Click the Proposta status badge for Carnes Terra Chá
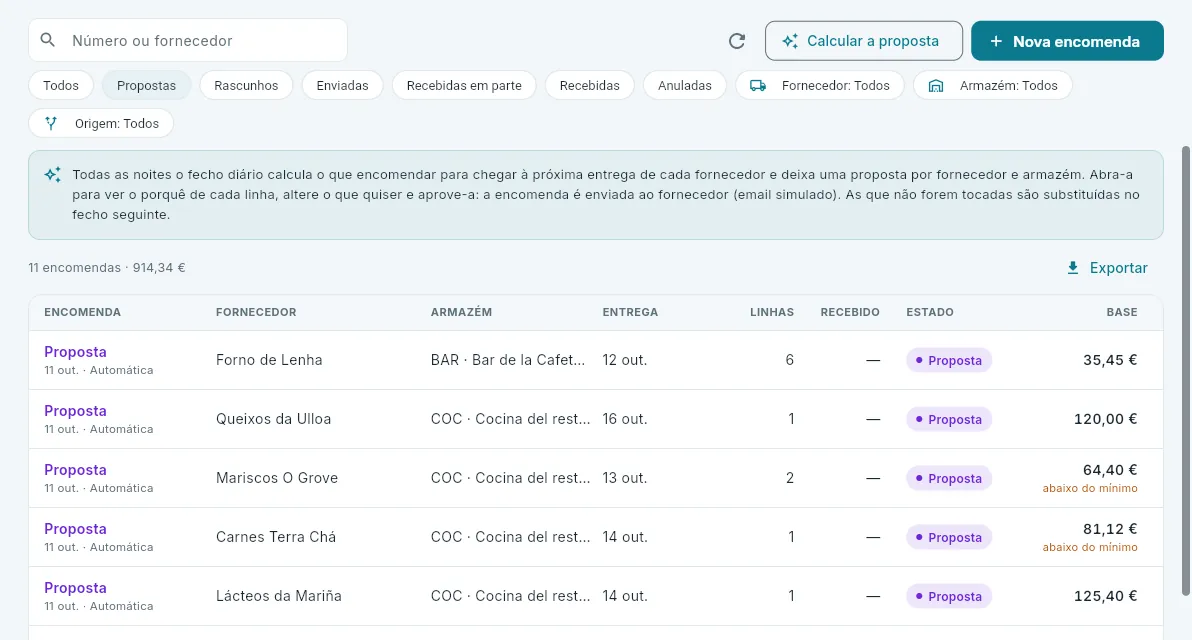This screenshot has width=1192, height=640. tap(949, 537)
